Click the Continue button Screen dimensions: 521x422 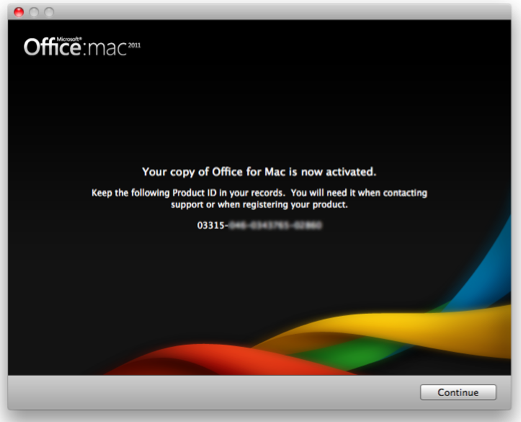click(x=458, y=392)
